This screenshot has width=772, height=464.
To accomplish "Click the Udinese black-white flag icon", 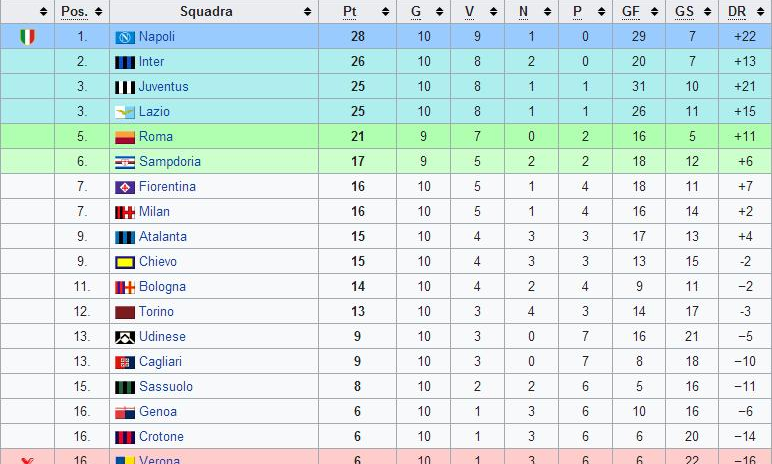I will click(125, 337).
